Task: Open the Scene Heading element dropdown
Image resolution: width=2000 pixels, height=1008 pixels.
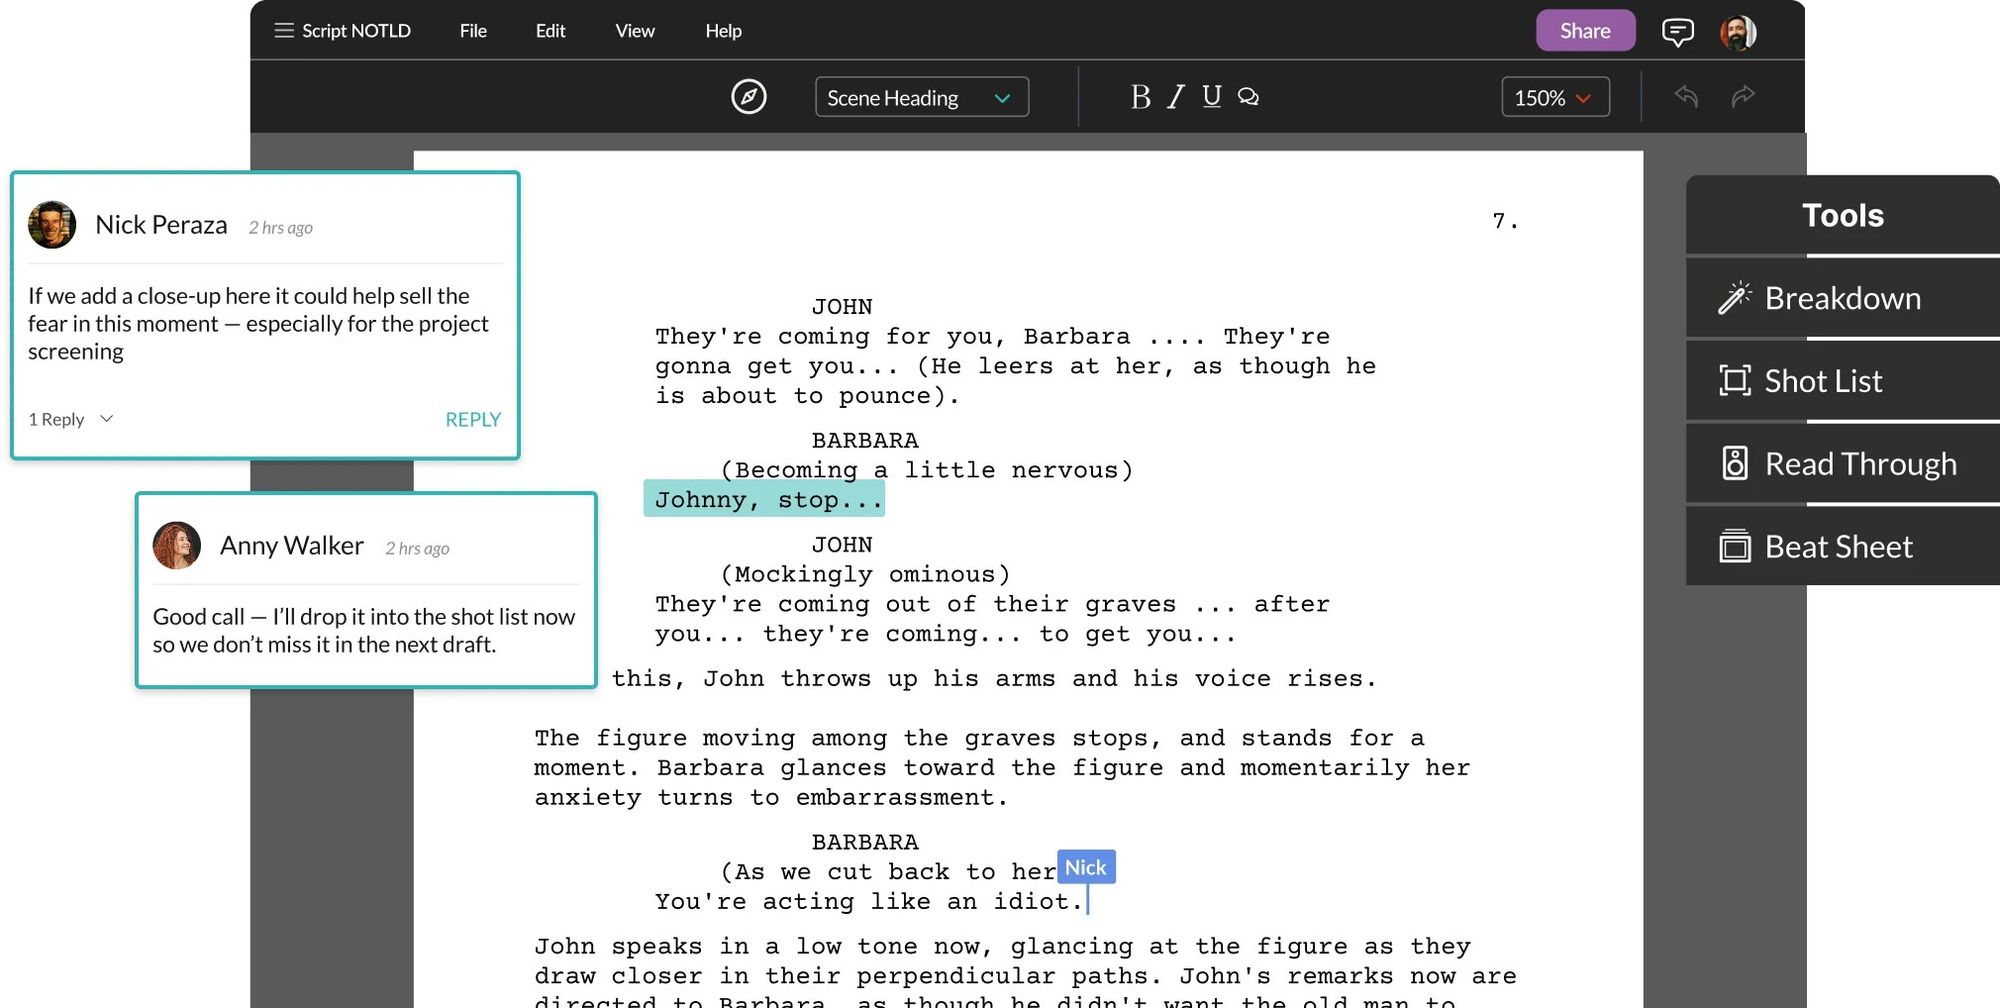Action: coord(921,98)
